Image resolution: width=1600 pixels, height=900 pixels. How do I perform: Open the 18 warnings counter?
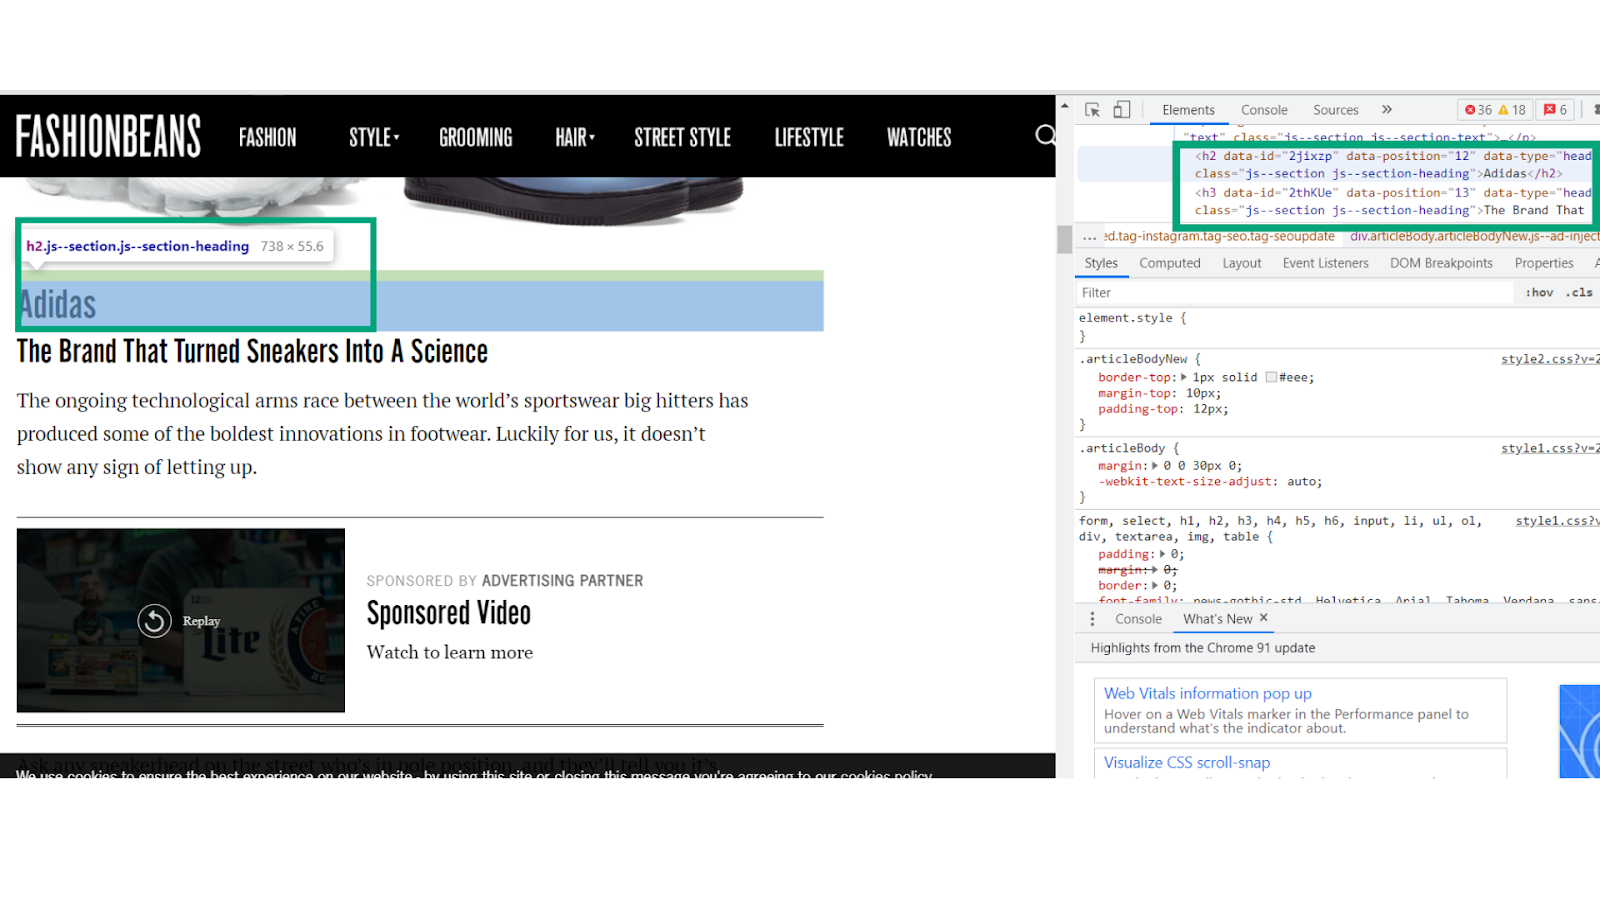1512,110
